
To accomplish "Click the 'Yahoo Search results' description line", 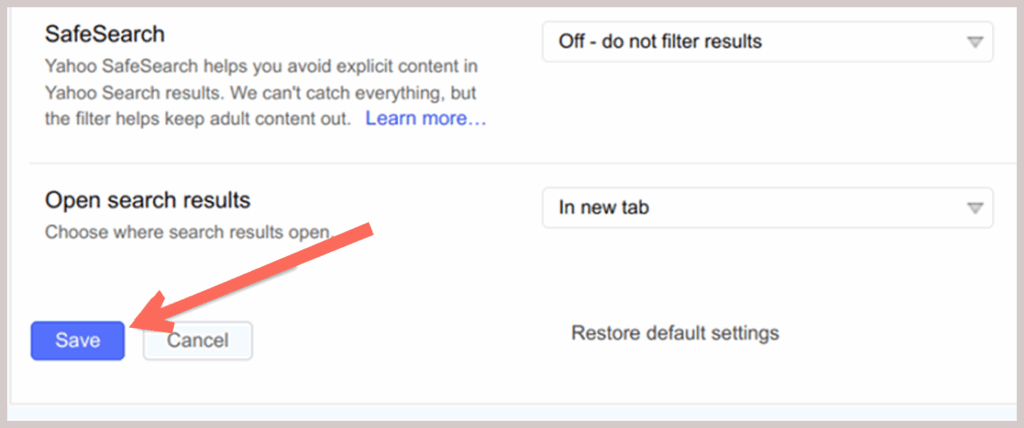I will (120, 93).
